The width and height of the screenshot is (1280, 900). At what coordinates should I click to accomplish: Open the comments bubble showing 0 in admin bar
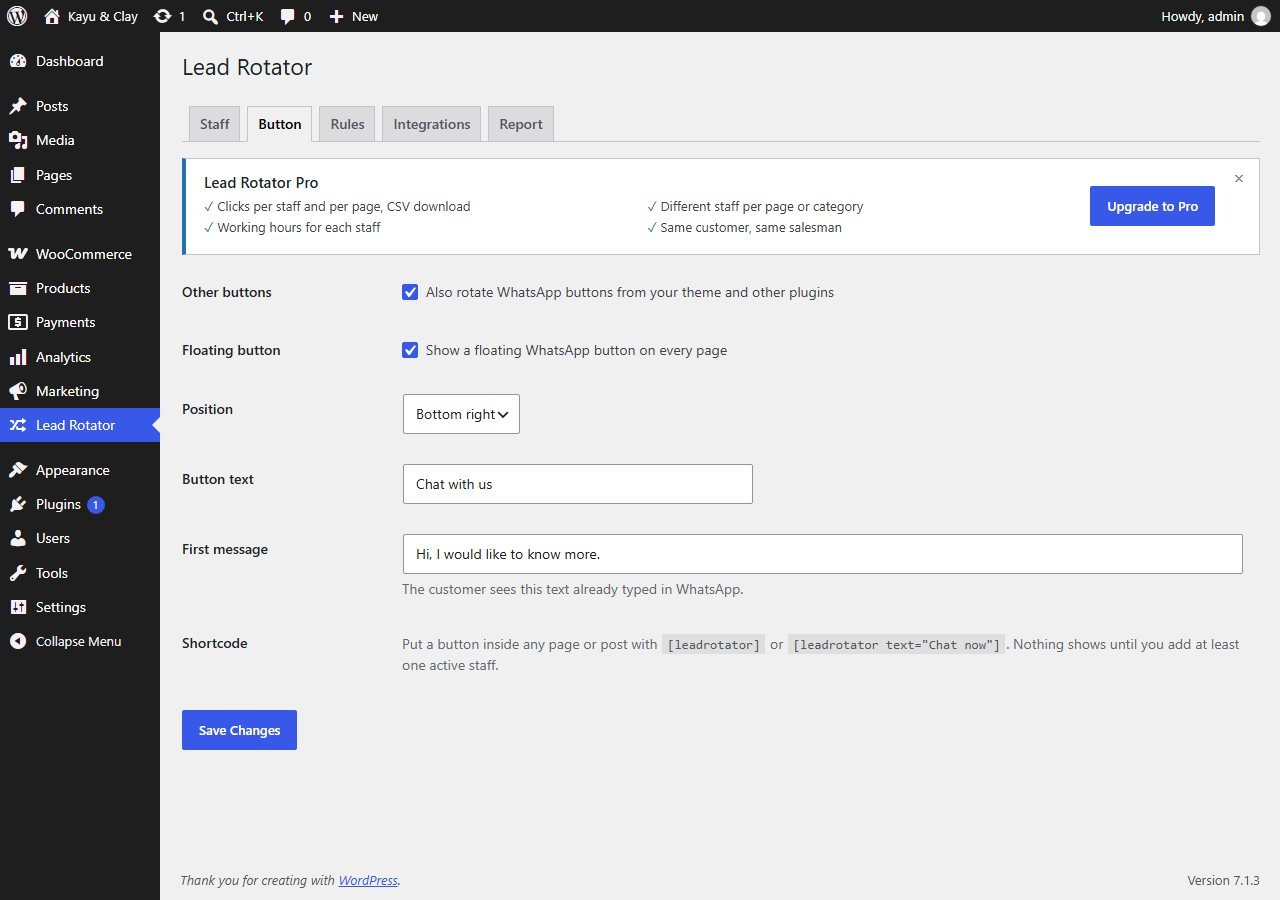pyautogui.click(x=287, y=16)
